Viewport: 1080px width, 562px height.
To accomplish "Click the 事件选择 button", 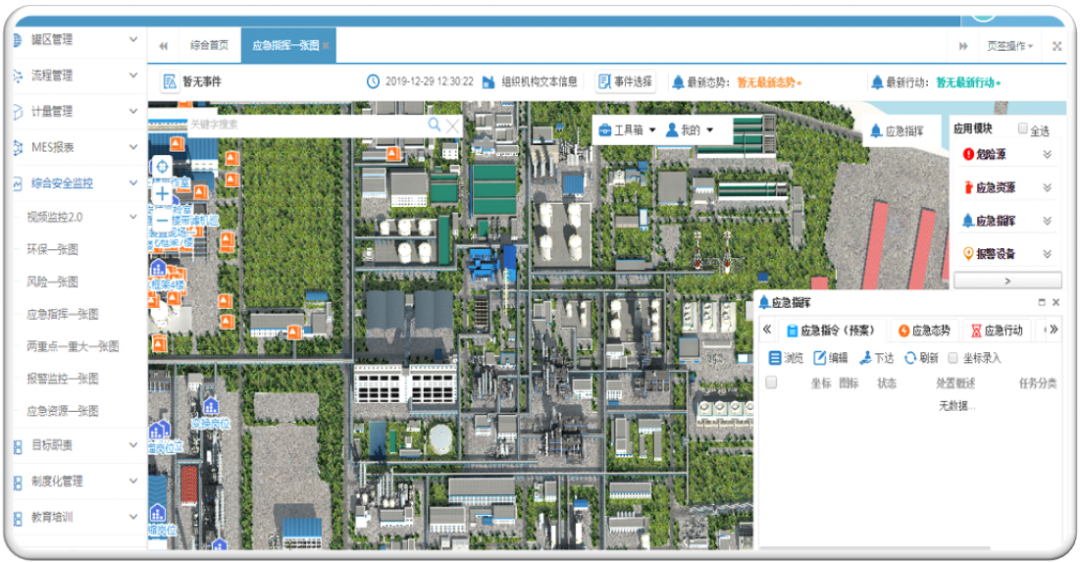I will point(626,82).
